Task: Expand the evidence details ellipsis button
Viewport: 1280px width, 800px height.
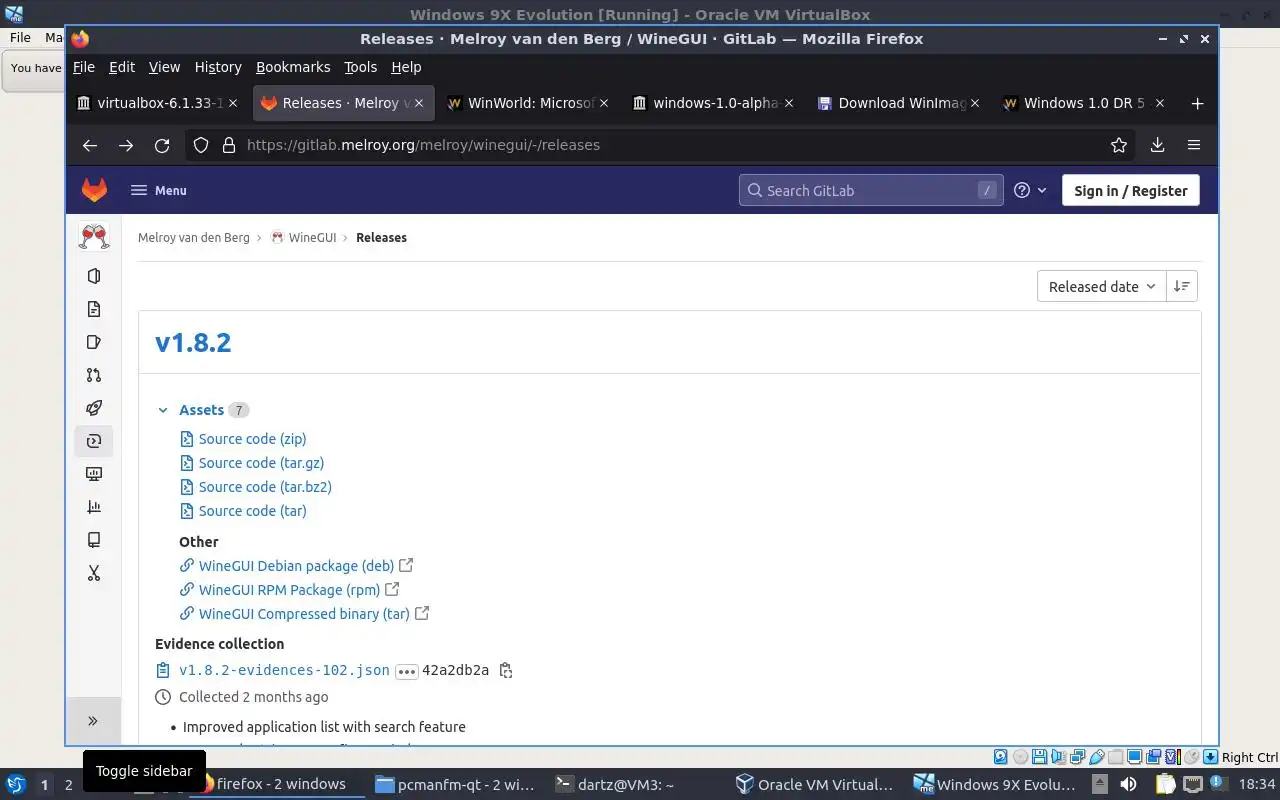Action: point(406,671)
